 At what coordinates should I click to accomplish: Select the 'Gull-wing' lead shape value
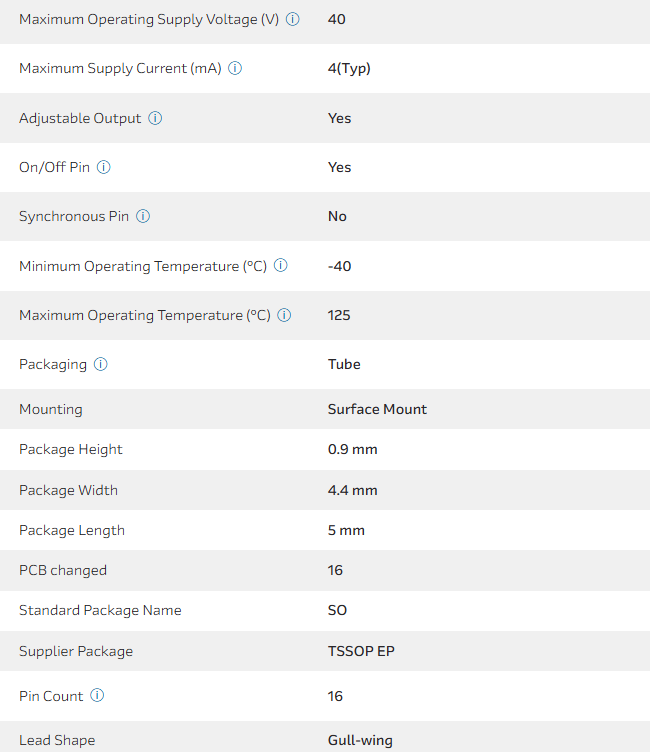(x=360, y=741)
